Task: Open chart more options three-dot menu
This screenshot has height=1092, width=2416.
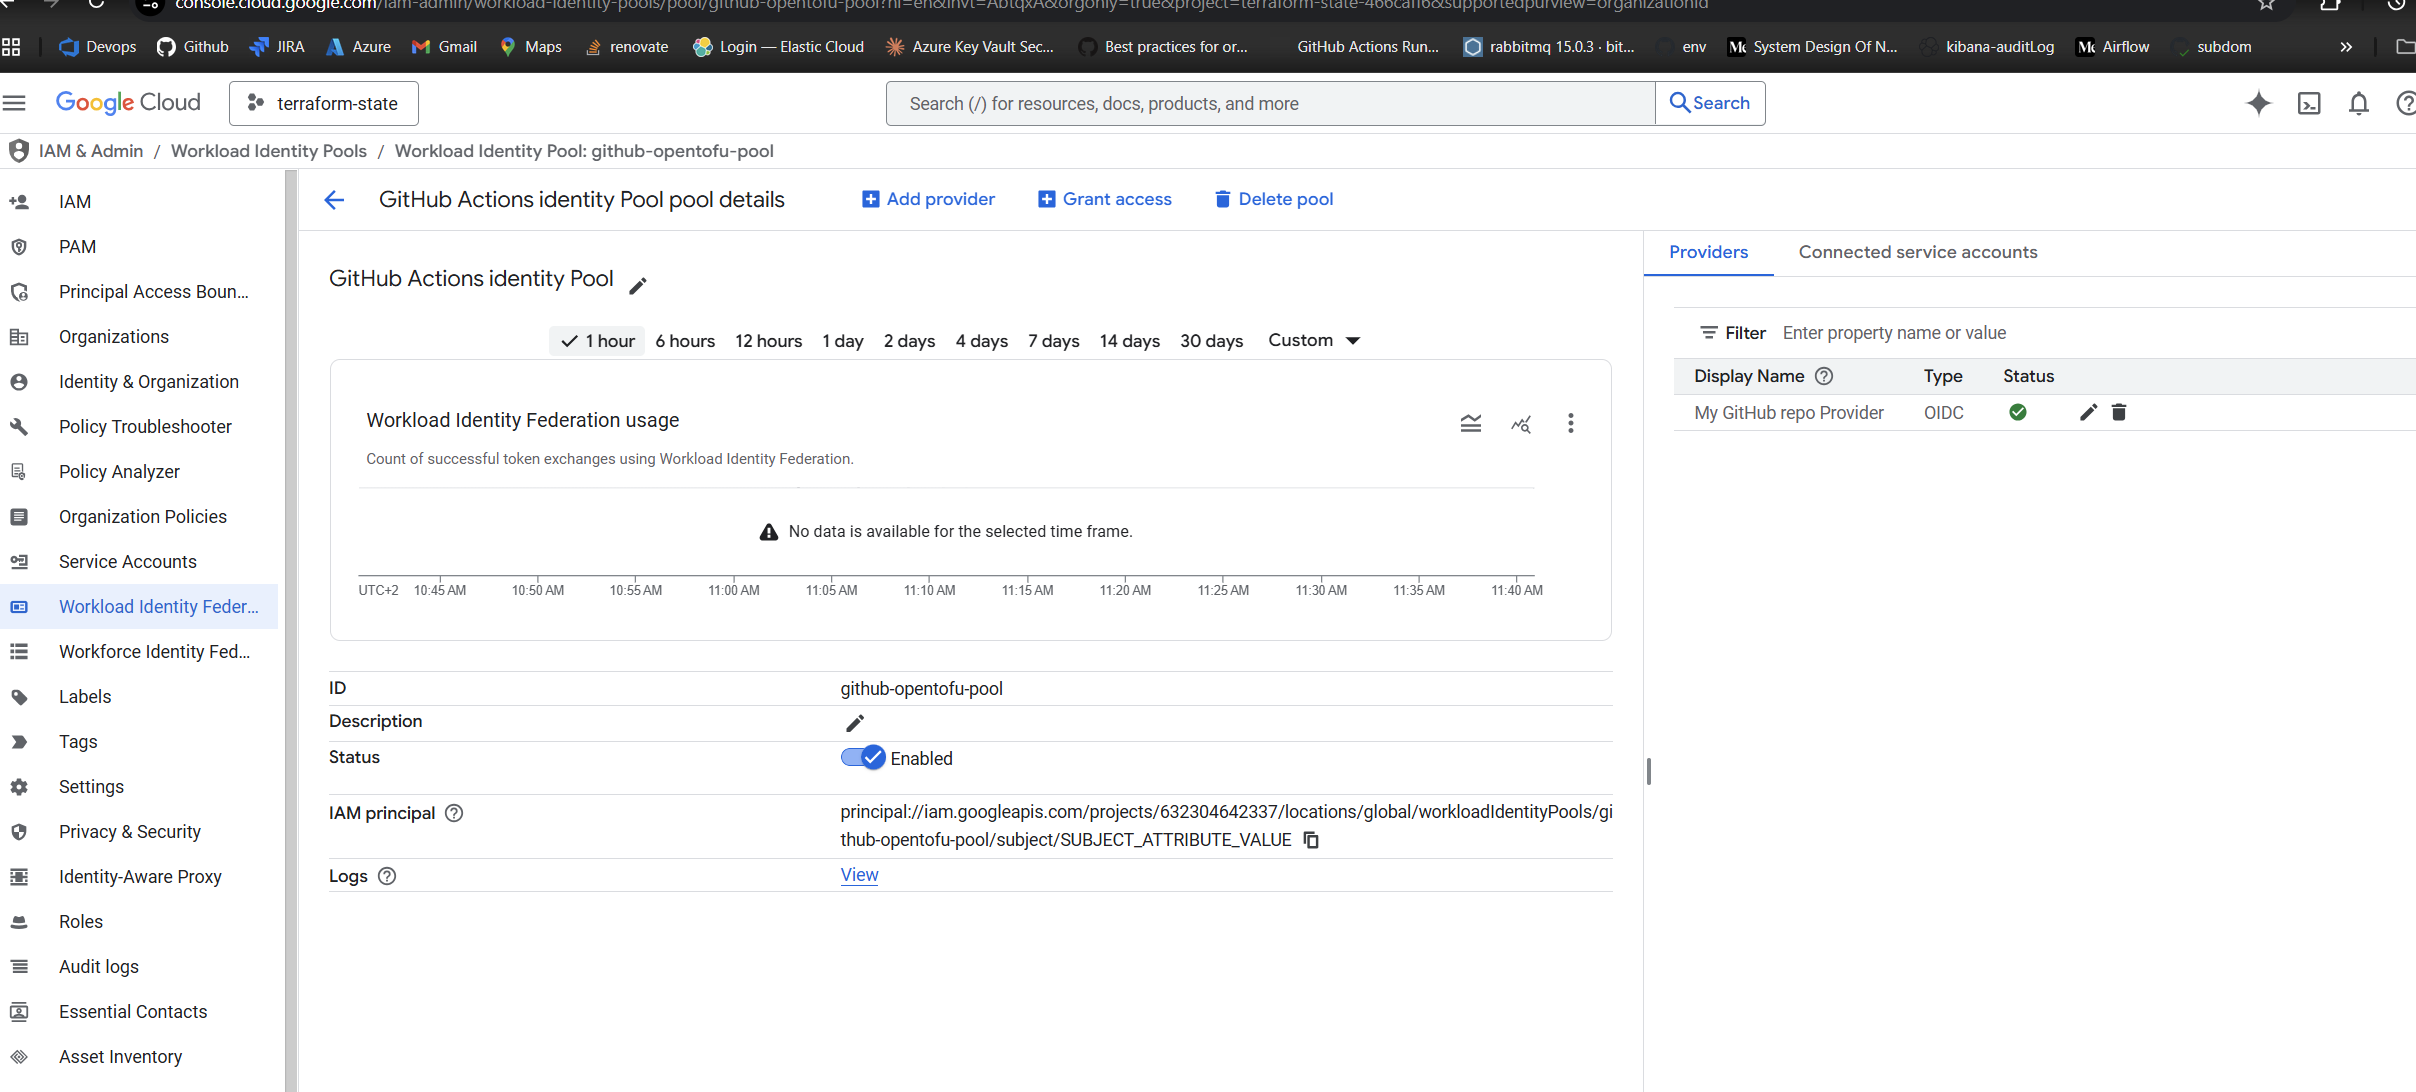Action: [x=1570, y=423]
